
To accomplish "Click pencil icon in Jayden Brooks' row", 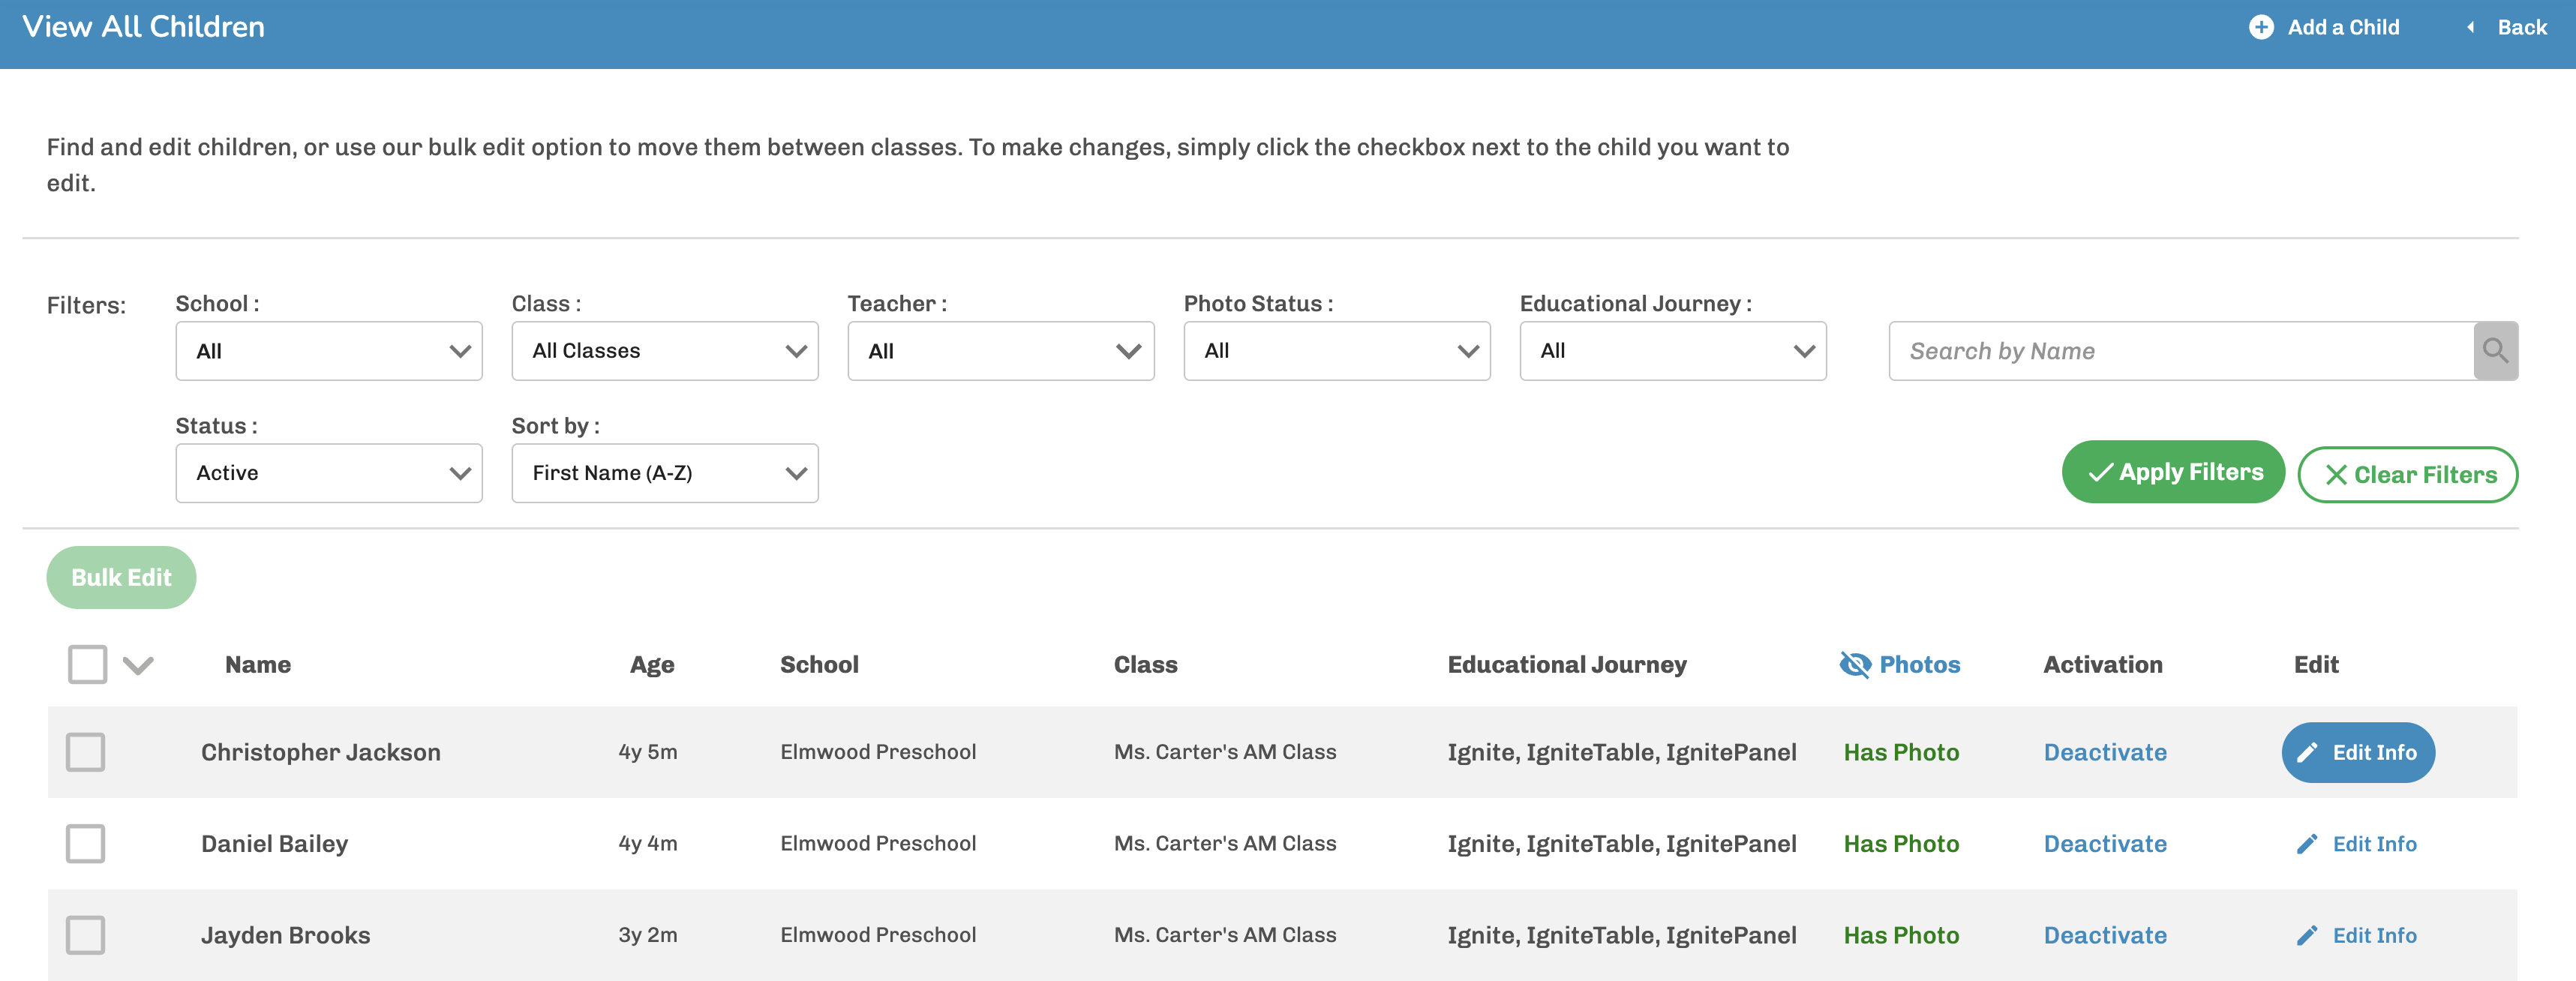I will (2307, 935).
